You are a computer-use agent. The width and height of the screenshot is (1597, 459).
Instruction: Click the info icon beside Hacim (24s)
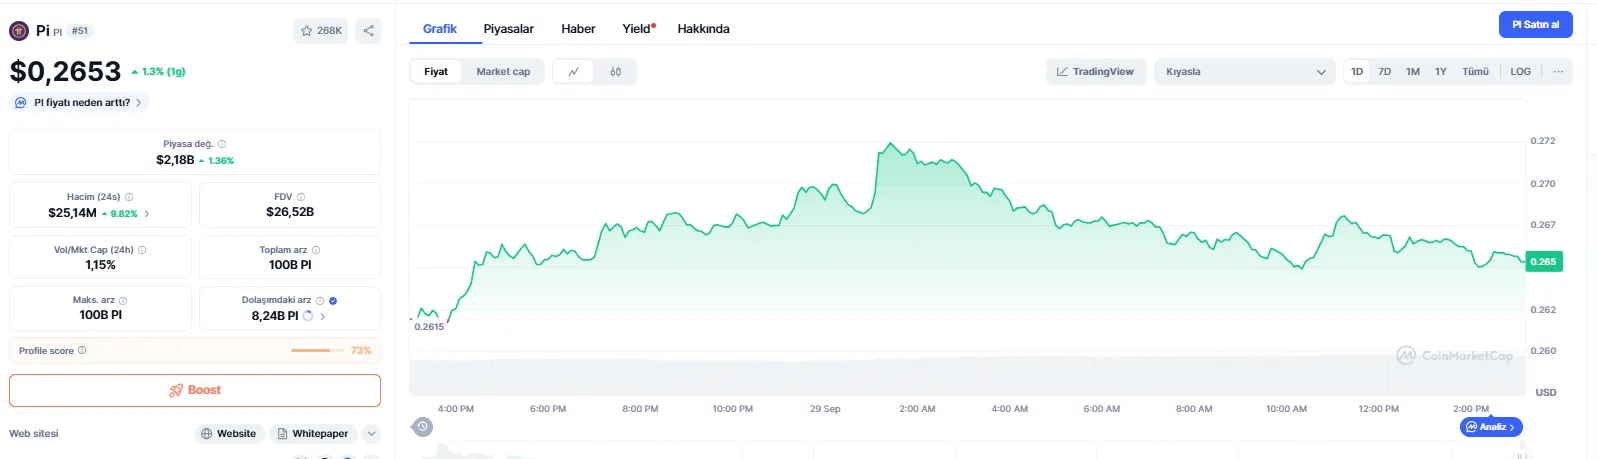click(x=129, y=197)
